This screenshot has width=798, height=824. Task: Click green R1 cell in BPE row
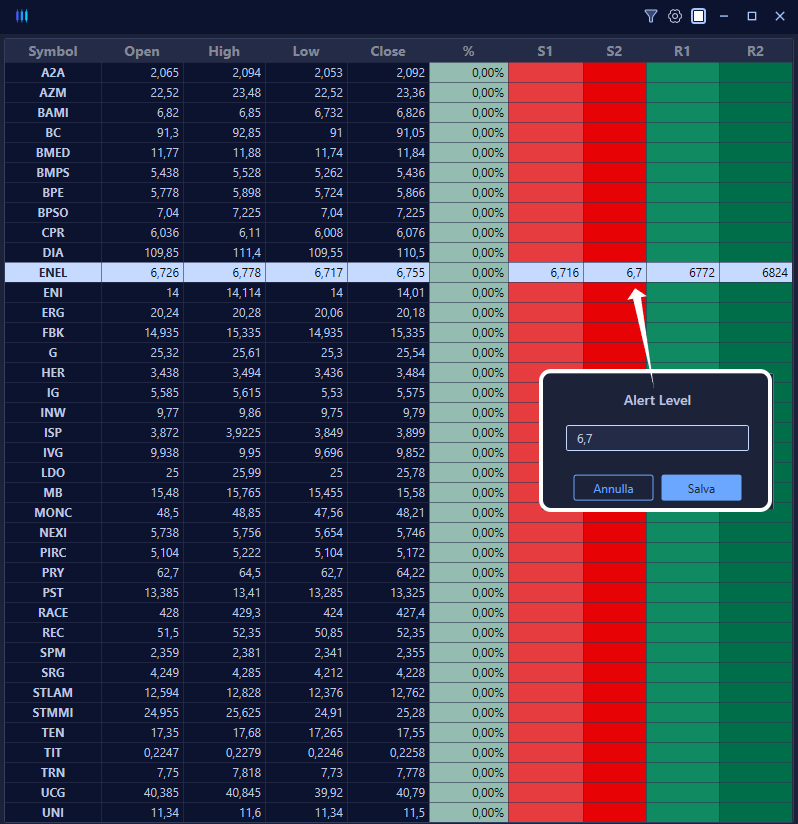pyautogui.click(x=683, y=192)
